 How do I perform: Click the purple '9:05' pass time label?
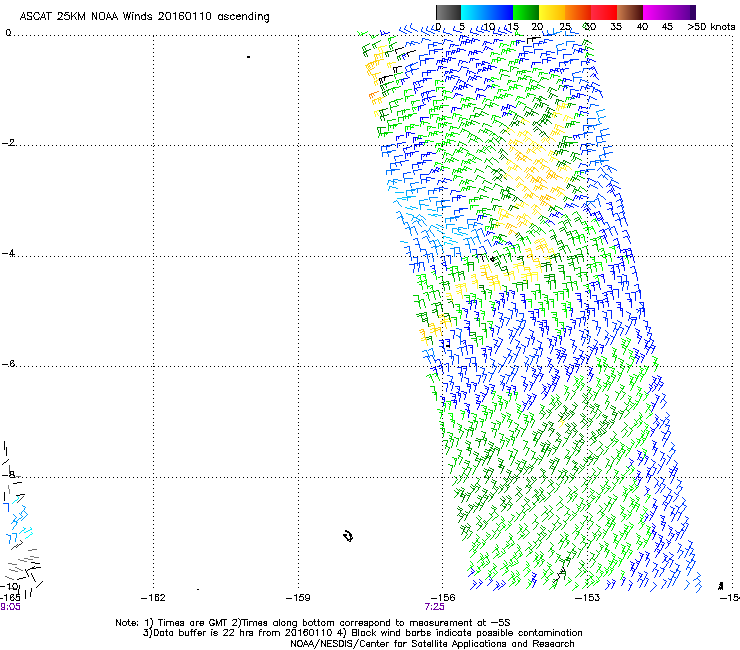pos(10,607)
